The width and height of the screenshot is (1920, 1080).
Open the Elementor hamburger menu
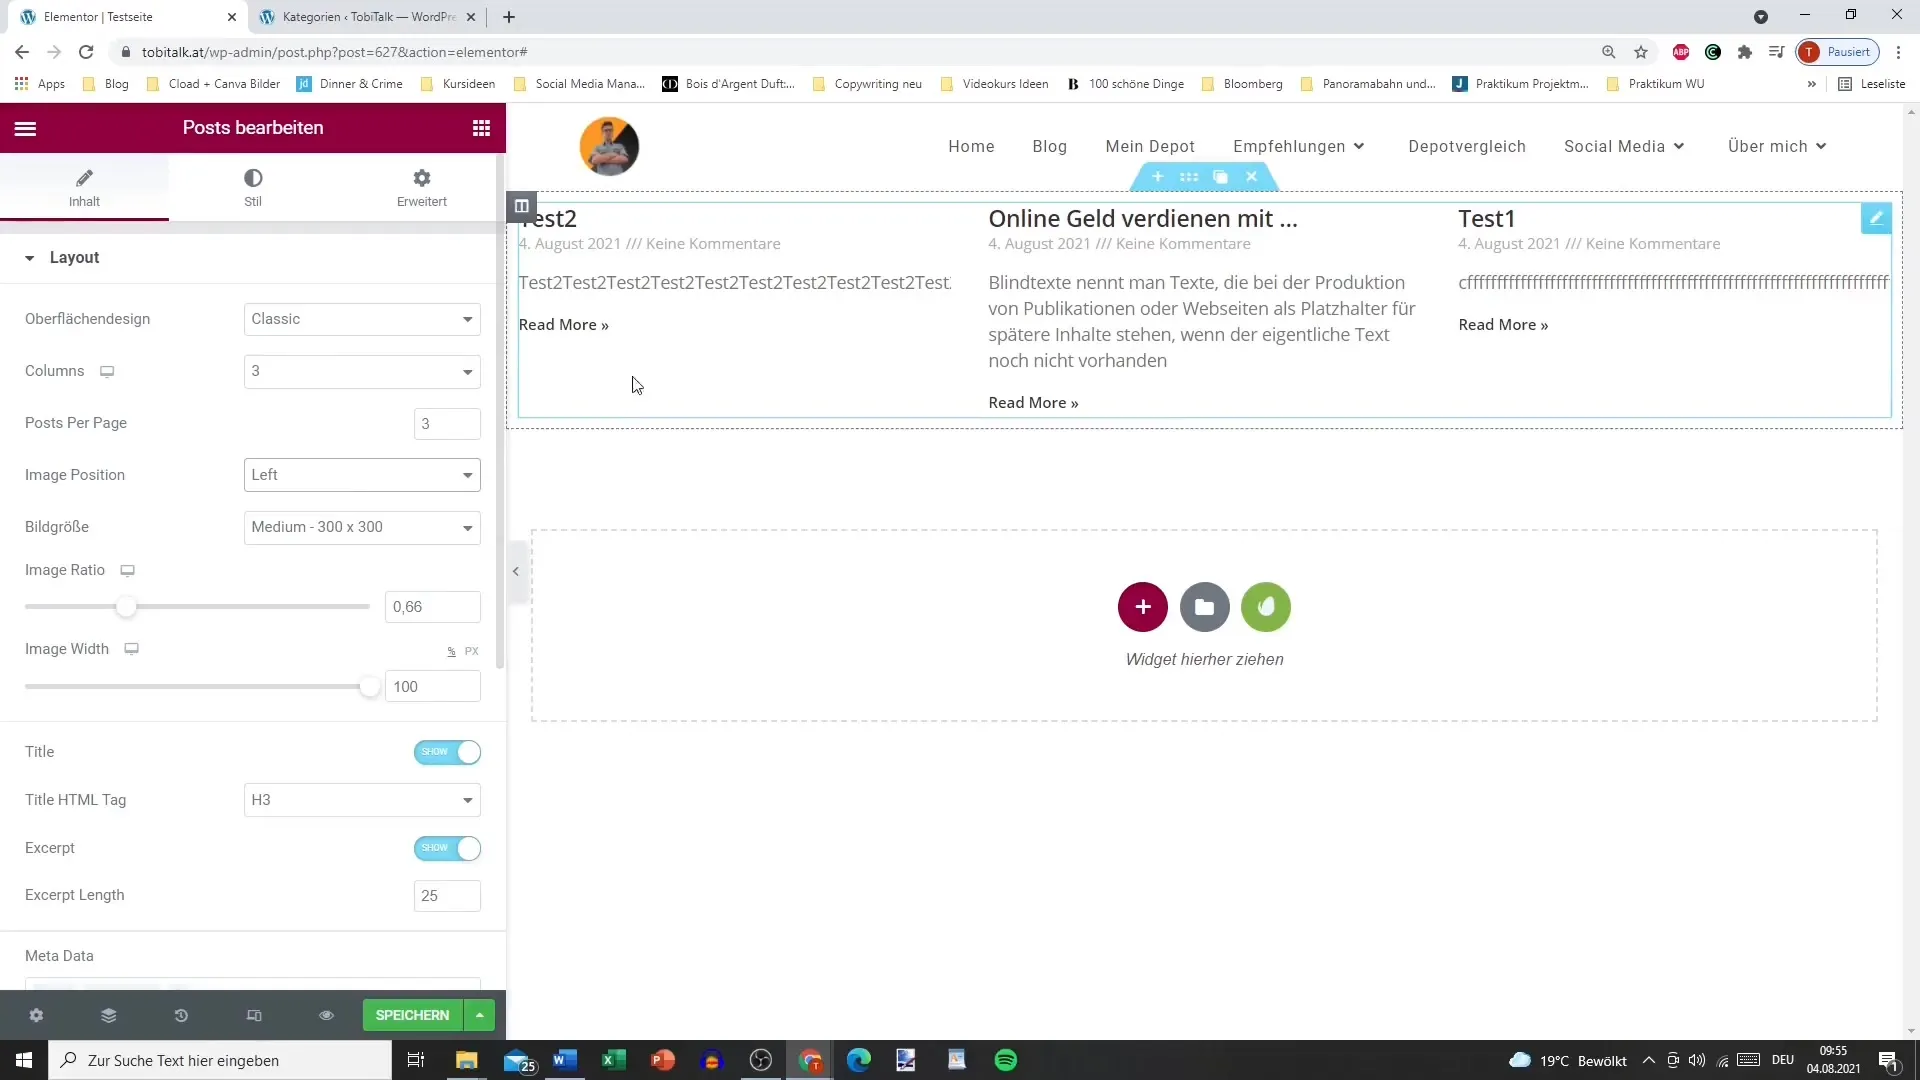[x=25, y=128]
